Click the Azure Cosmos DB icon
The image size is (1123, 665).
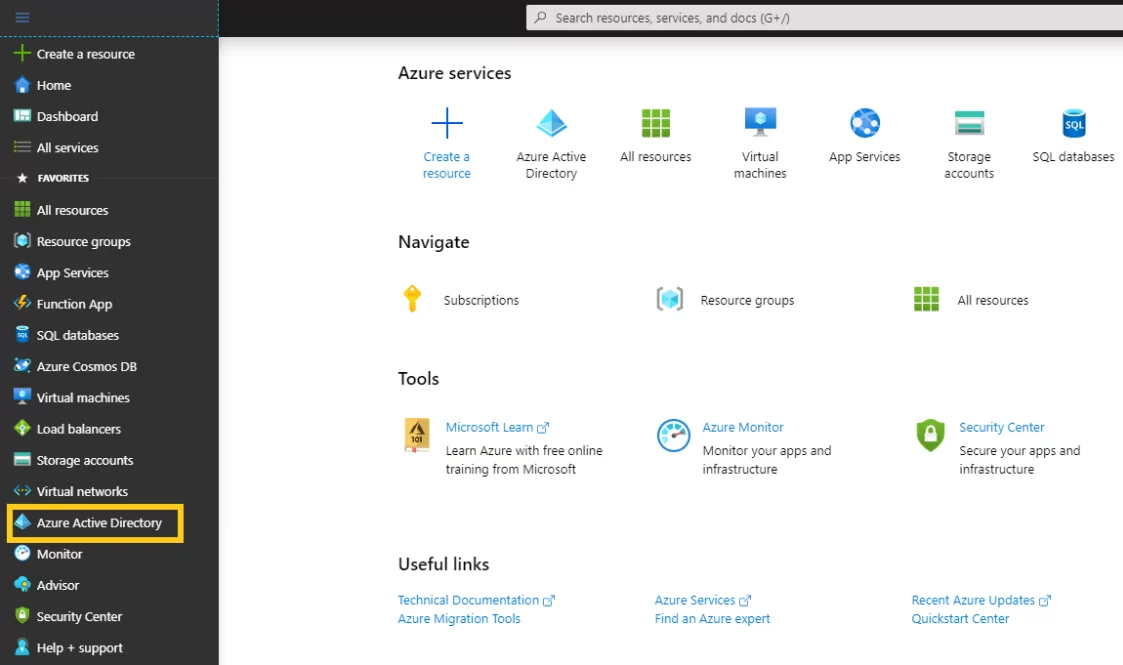pyautogui.click(x=22, y=365)
